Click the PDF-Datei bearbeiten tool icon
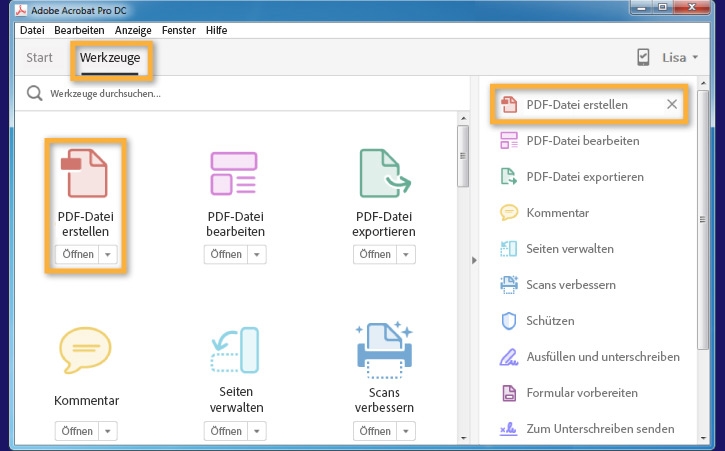This screenshot has height=451, width=725. click(x=235, y=172)
